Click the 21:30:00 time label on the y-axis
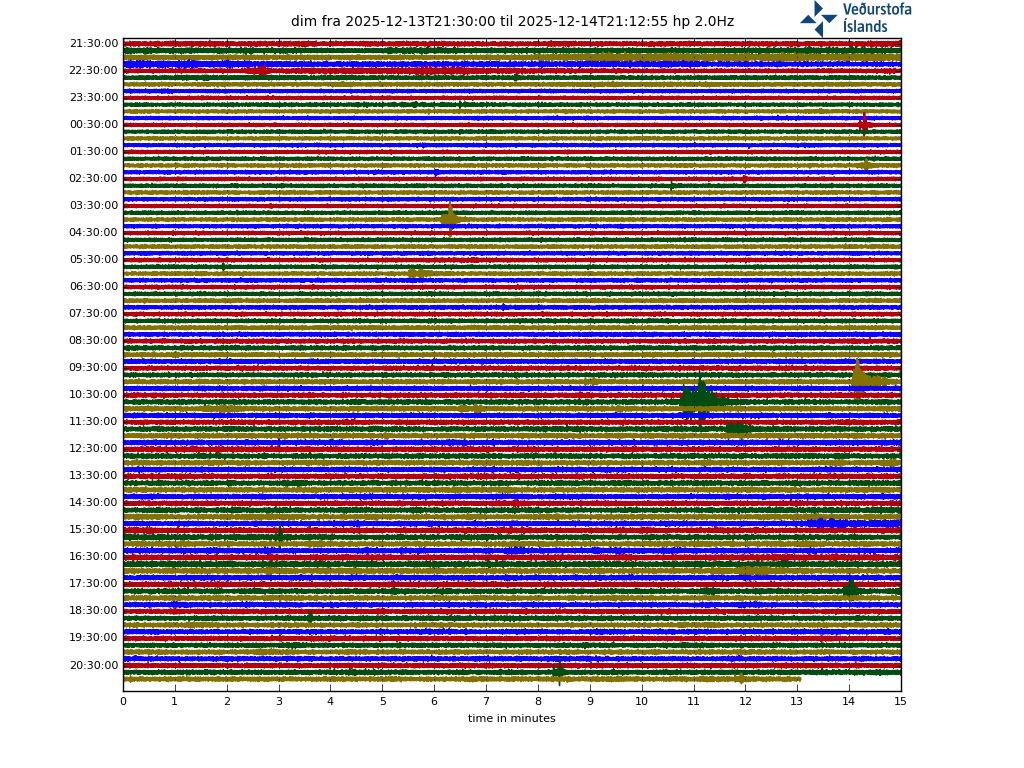Viewport: 1024px width, 768px height. coord(94,44)
